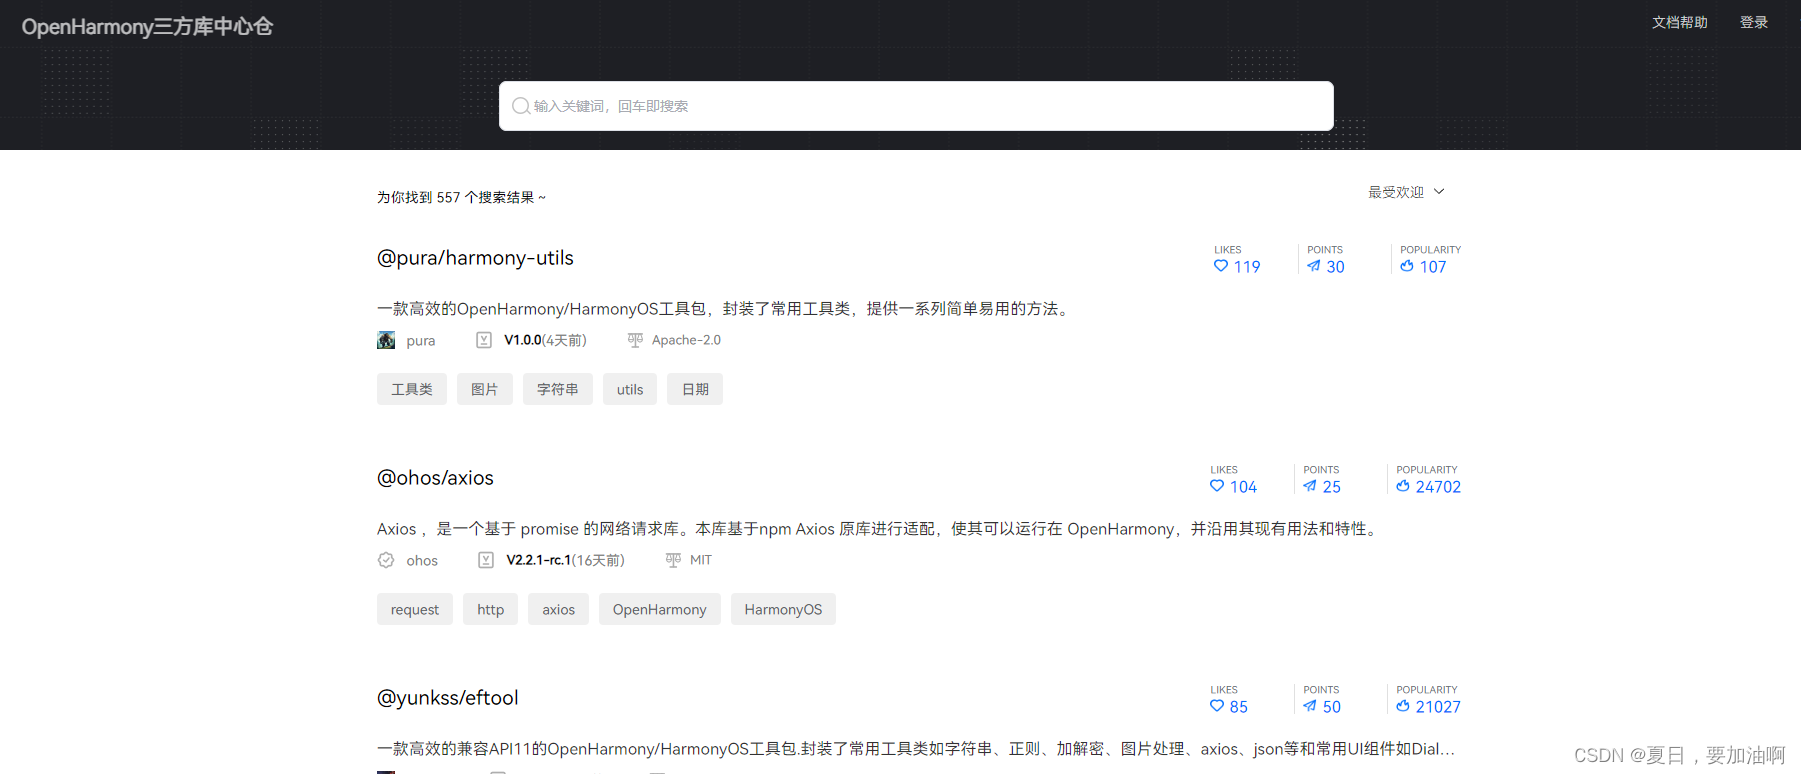Click the harmony-utils description text
This screenshot has height=774, width=1801.
tap(725, 309)
